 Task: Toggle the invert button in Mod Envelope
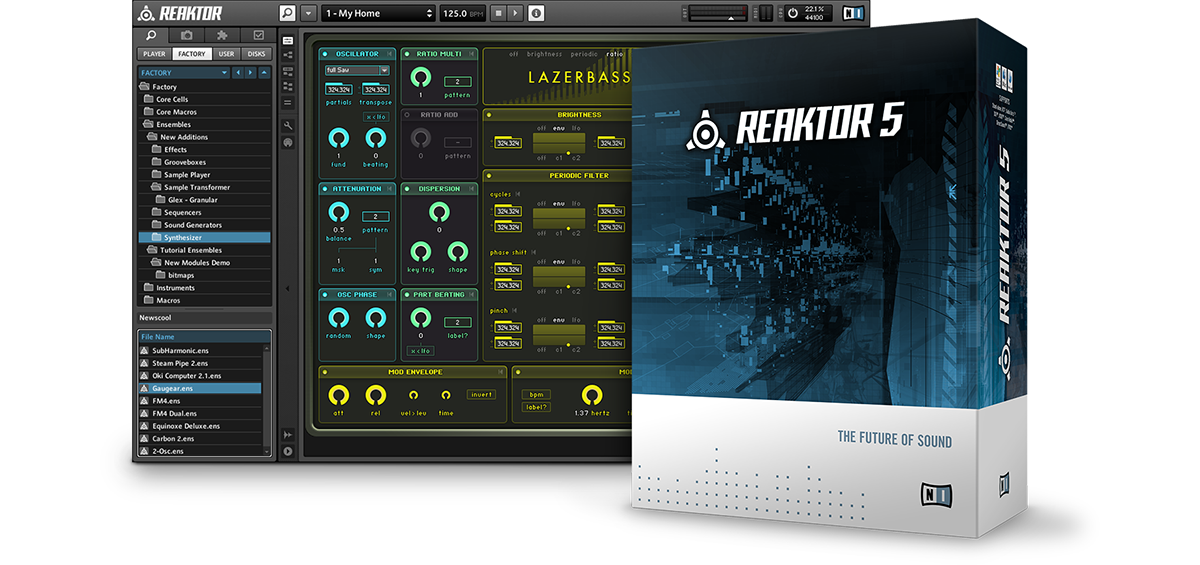pos(480,394)
